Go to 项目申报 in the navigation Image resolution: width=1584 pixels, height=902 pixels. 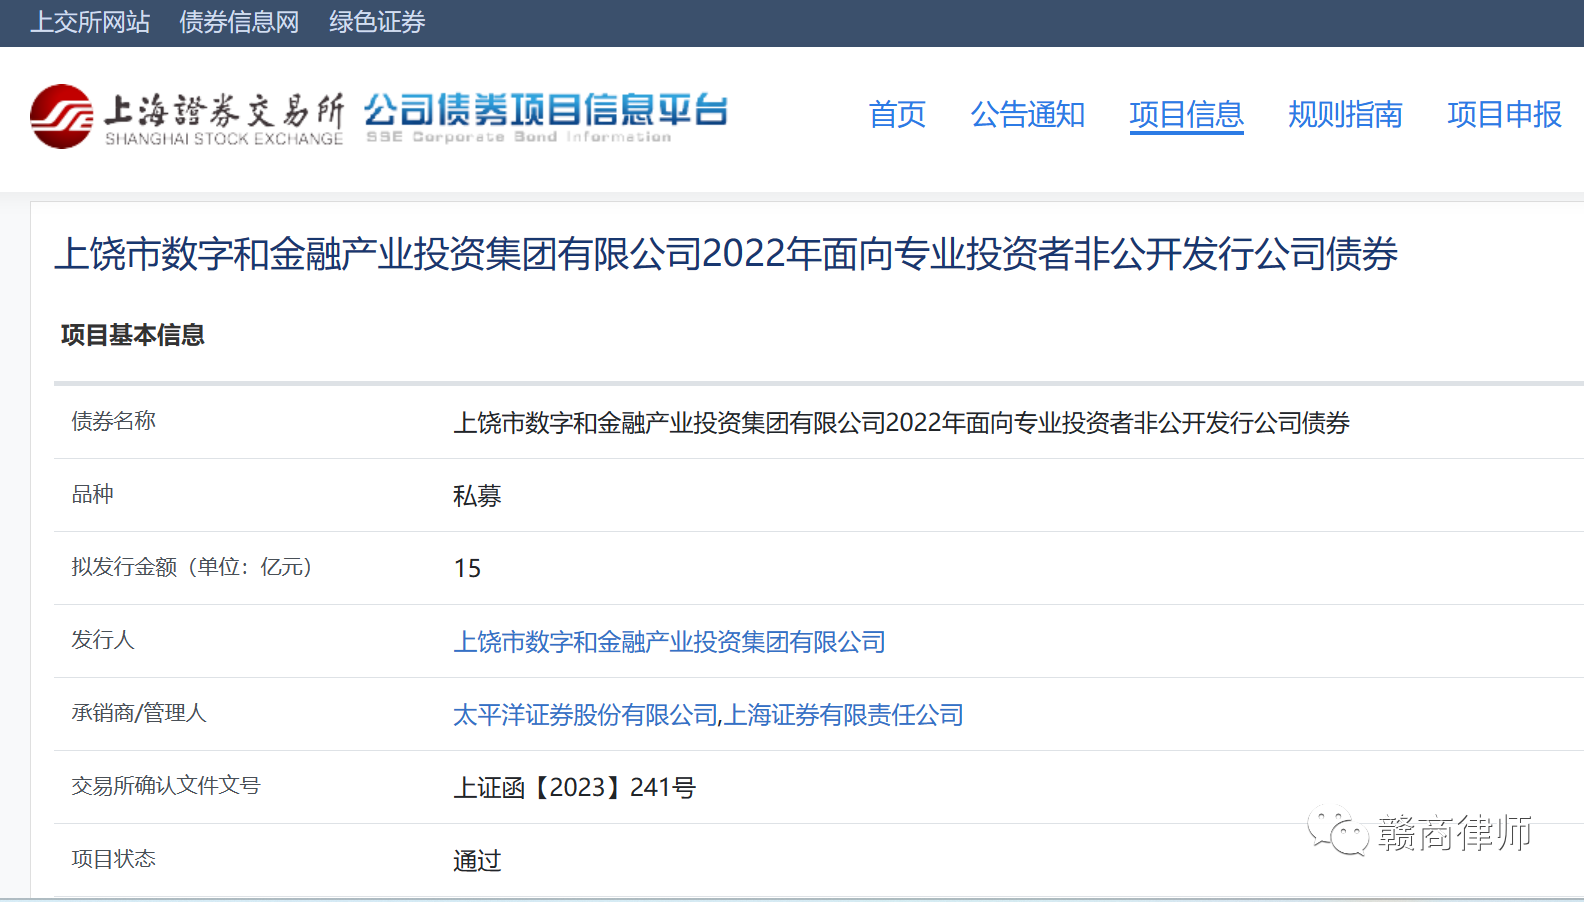point(1504,114)
